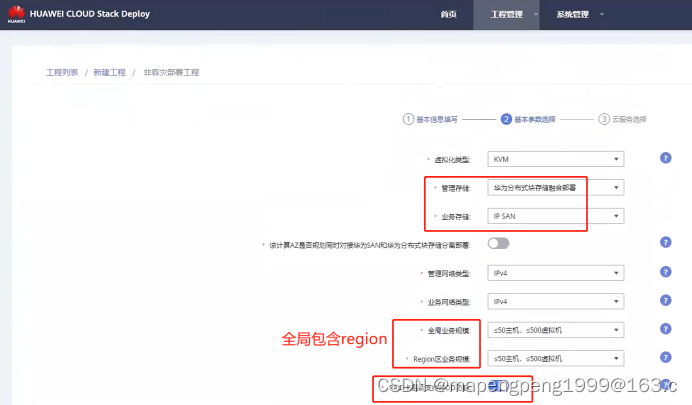Expand the 工程管理 chevron arrow
The width and height of the screenshot is (692, 405).
click(536, 14)
